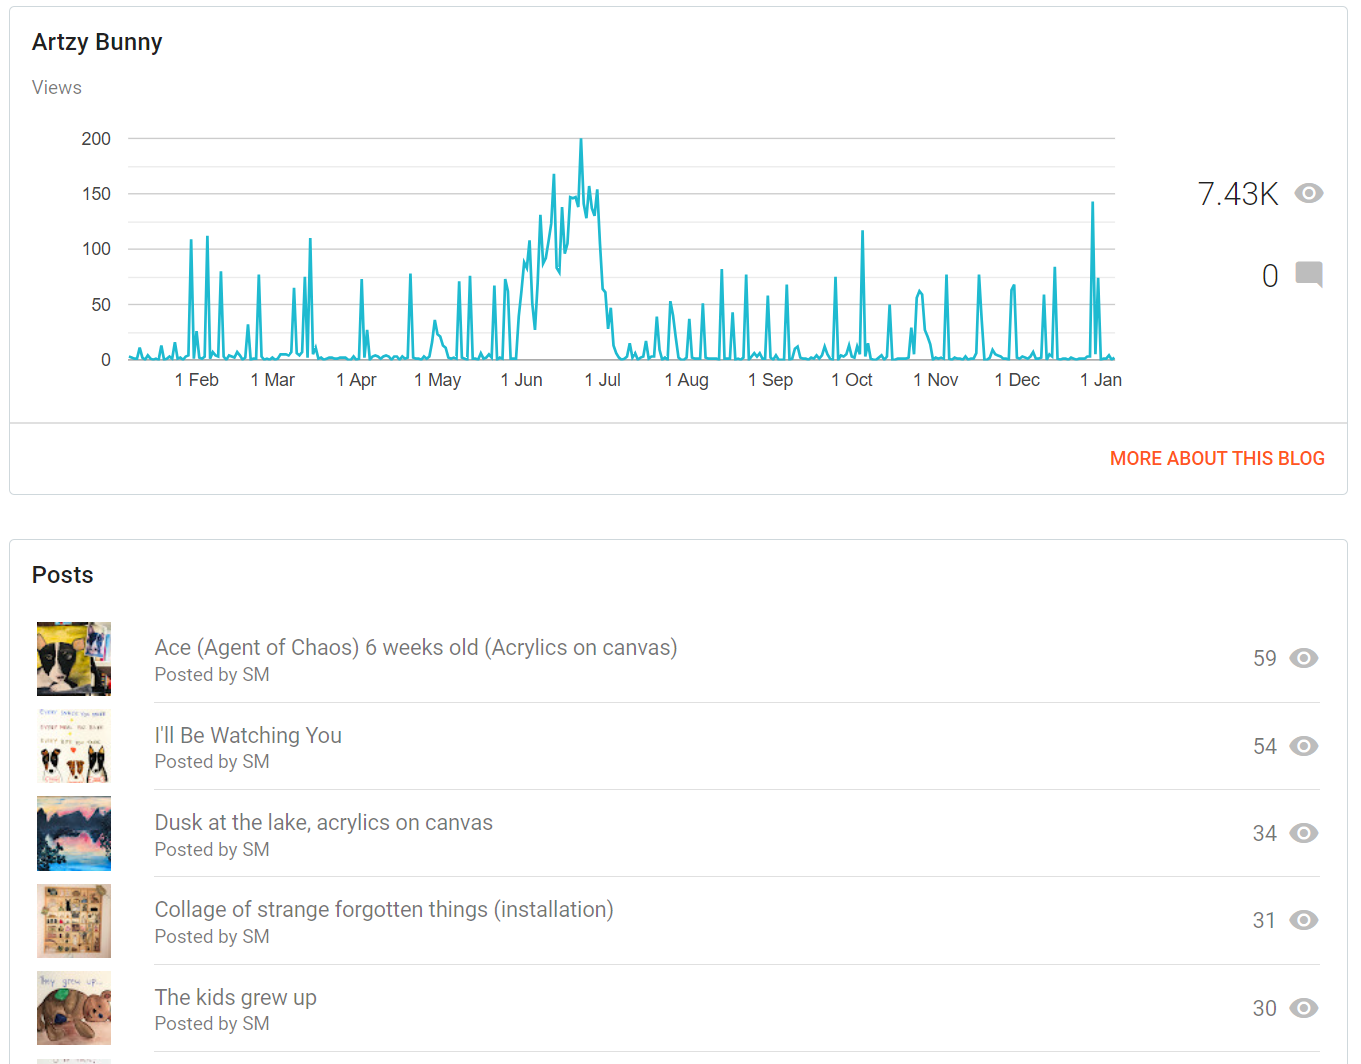This screenshot has width=1361, height=1064.
Task: Click the comments bubble icon beside 0
Action: [1308, 274]
